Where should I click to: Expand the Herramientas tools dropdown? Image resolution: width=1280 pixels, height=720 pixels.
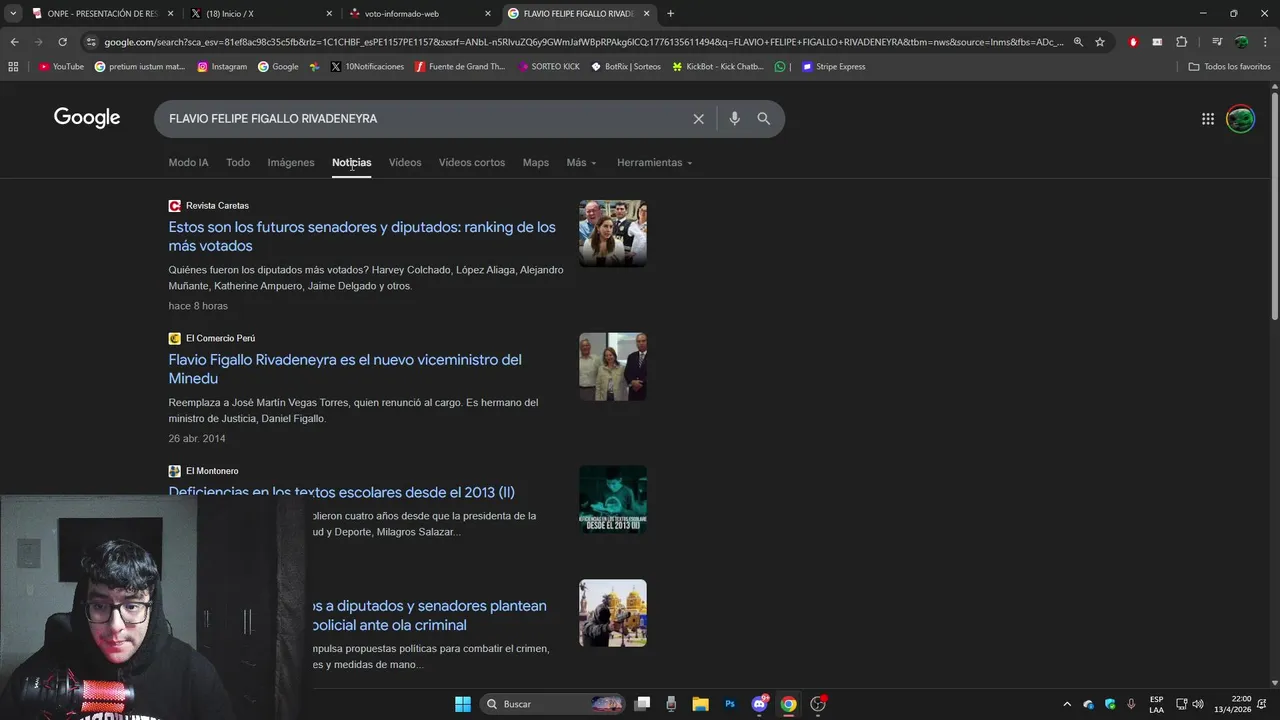654,163
